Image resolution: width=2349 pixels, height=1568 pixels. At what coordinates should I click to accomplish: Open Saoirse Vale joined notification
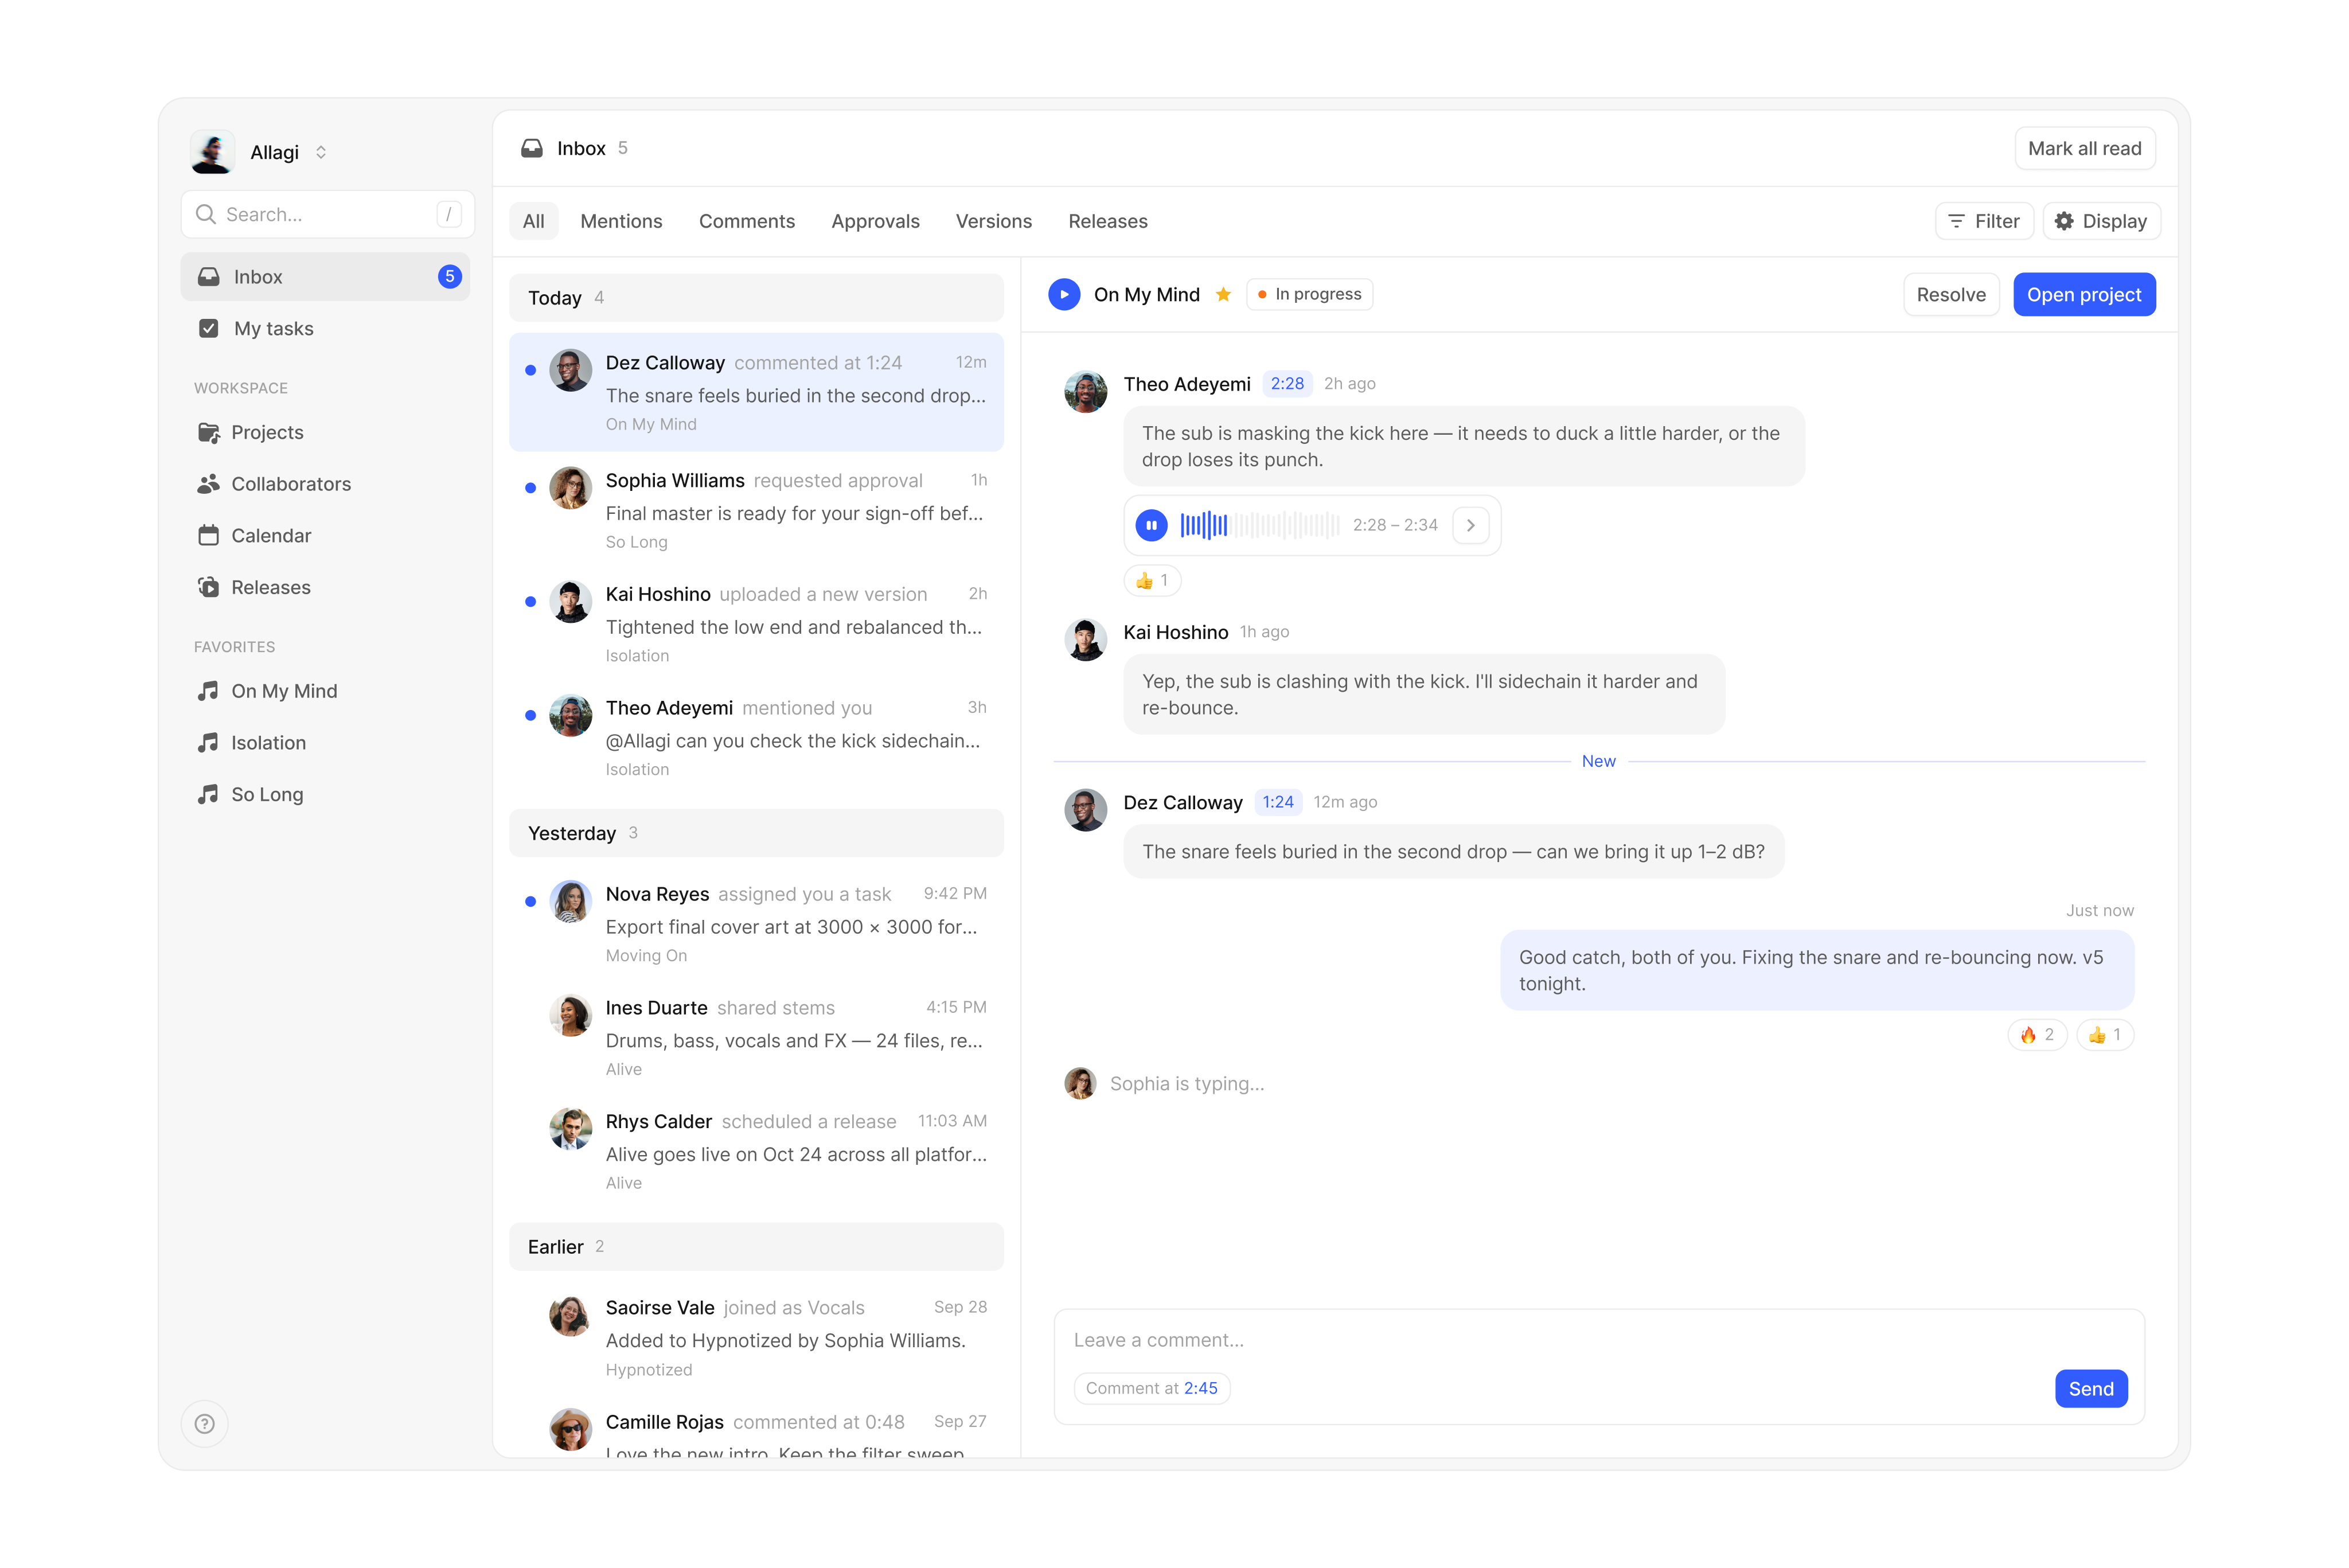(x=756, y=1338)
